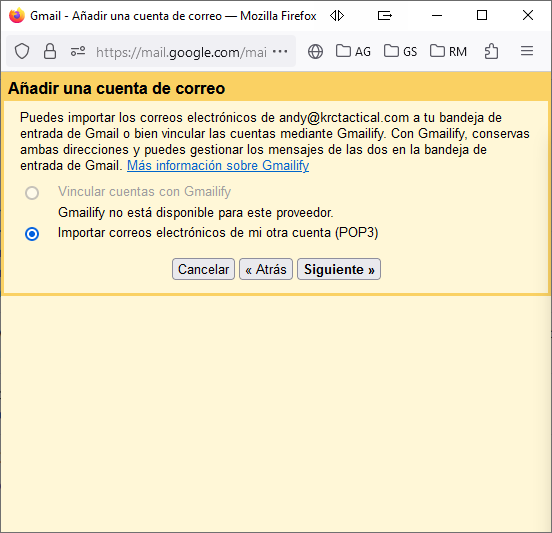This screenshot has height=533, width=552.
Task: Maximize the Firefox window
Action: (x=482, y=15)
